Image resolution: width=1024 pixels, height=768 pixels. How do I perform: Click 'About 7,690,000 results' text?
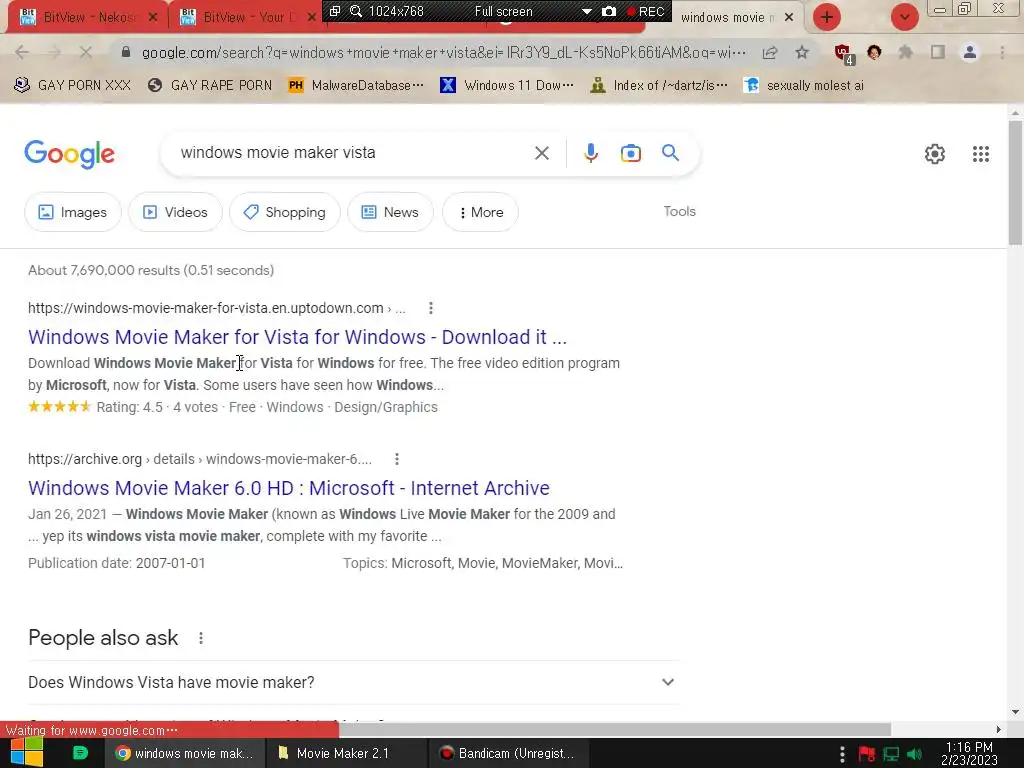click(151, 270)
